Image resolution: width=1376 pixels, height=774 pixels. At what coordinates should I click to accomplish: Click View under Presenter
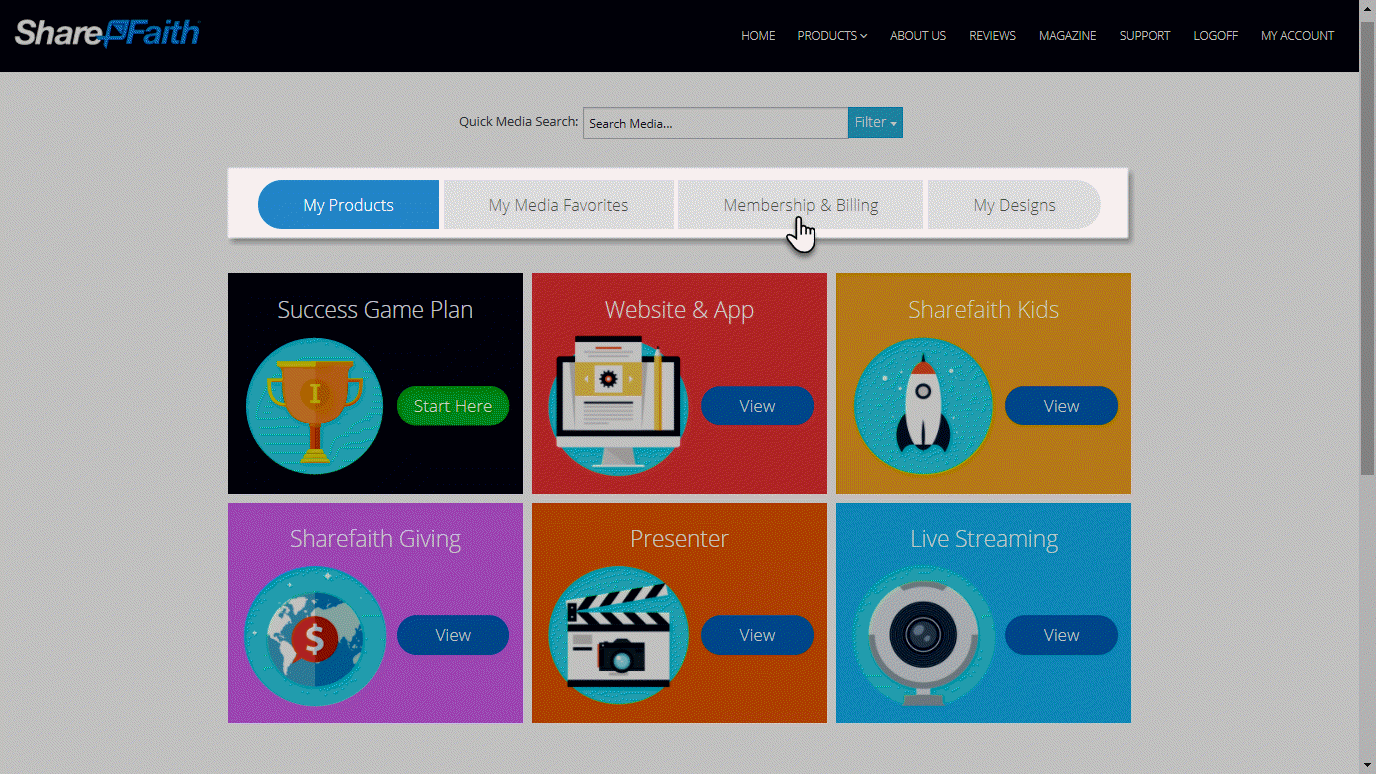[x=757, y=635]
